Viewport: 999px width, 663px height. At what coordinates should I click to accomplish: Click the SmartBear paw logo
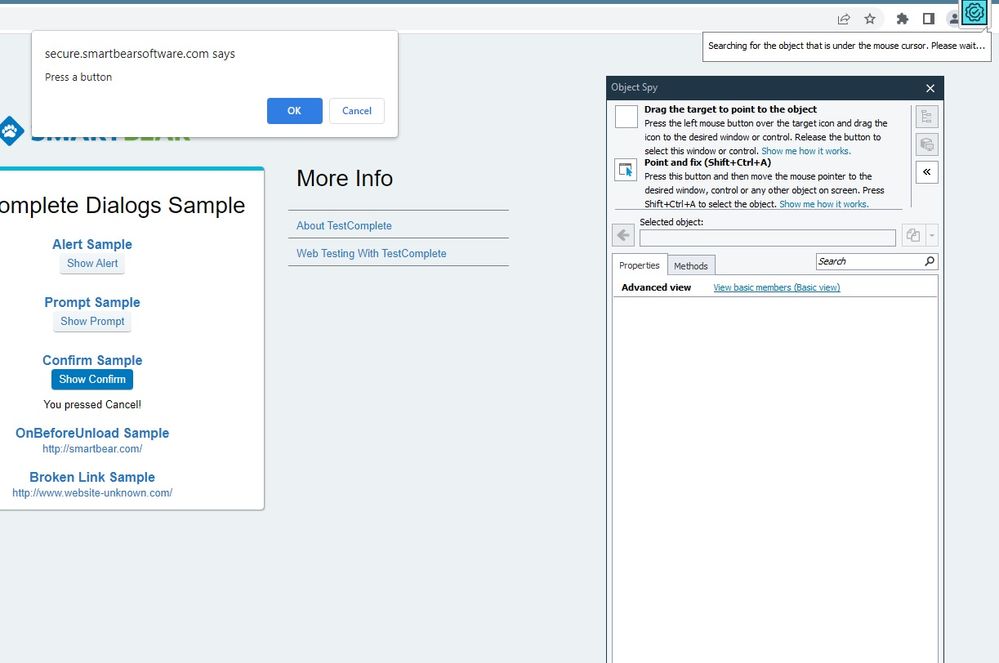click(10, 131)
